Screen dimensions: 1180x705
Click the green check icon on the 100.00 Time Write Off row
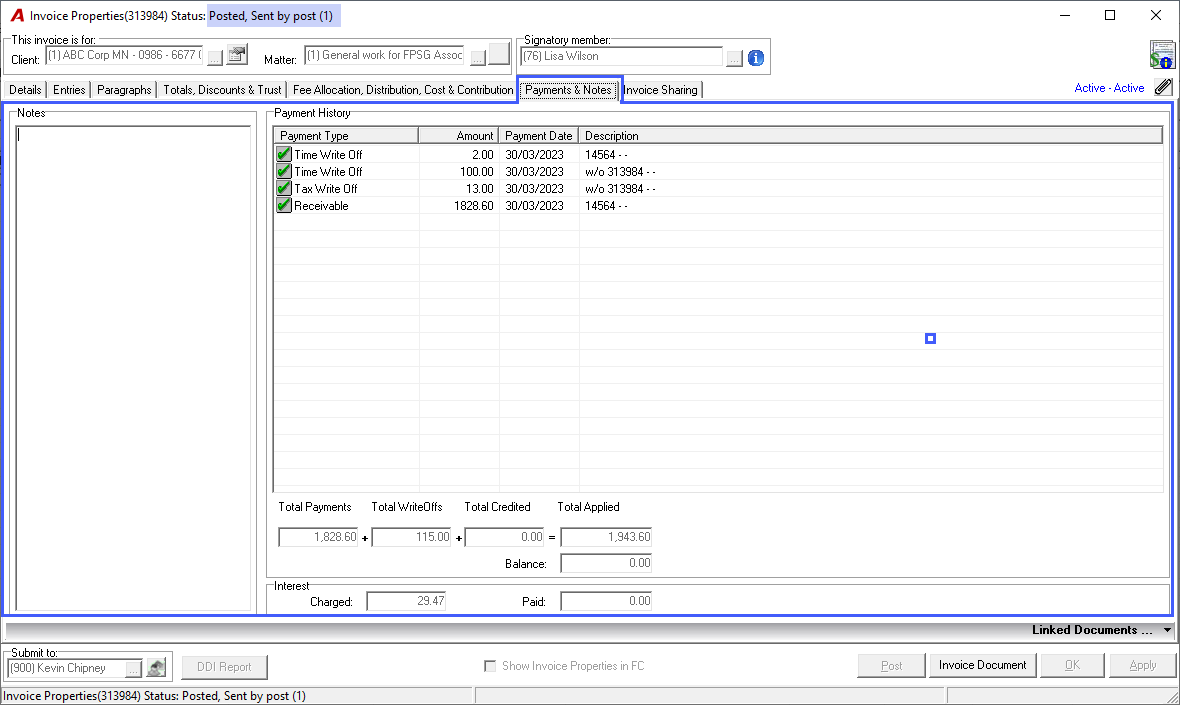pyautogui.click(x=284, y=172)
